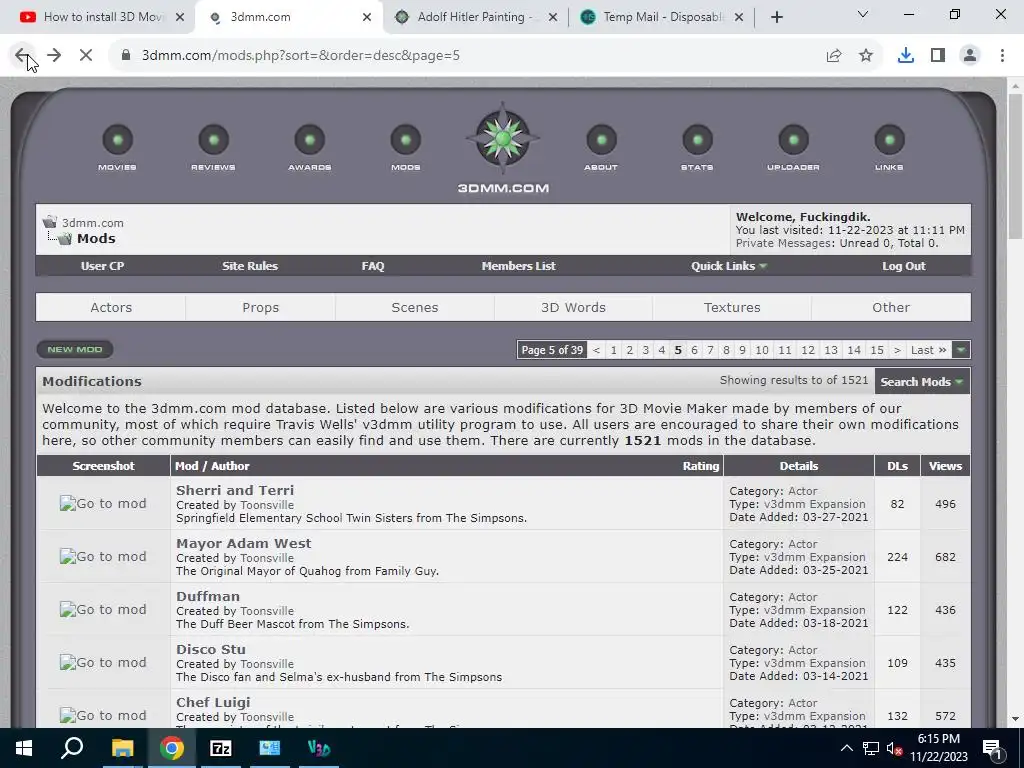Click the breadcrumb folder icon beside 3dmm.com
Image resolution: width=1024 pixels, height=768 pixels.
pyautogui.click(x=50, y=222)
